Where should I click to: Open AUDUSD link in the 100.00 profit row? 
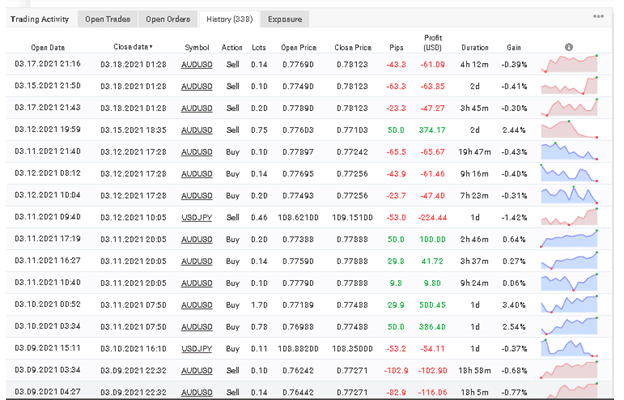[x=197, y=240]
